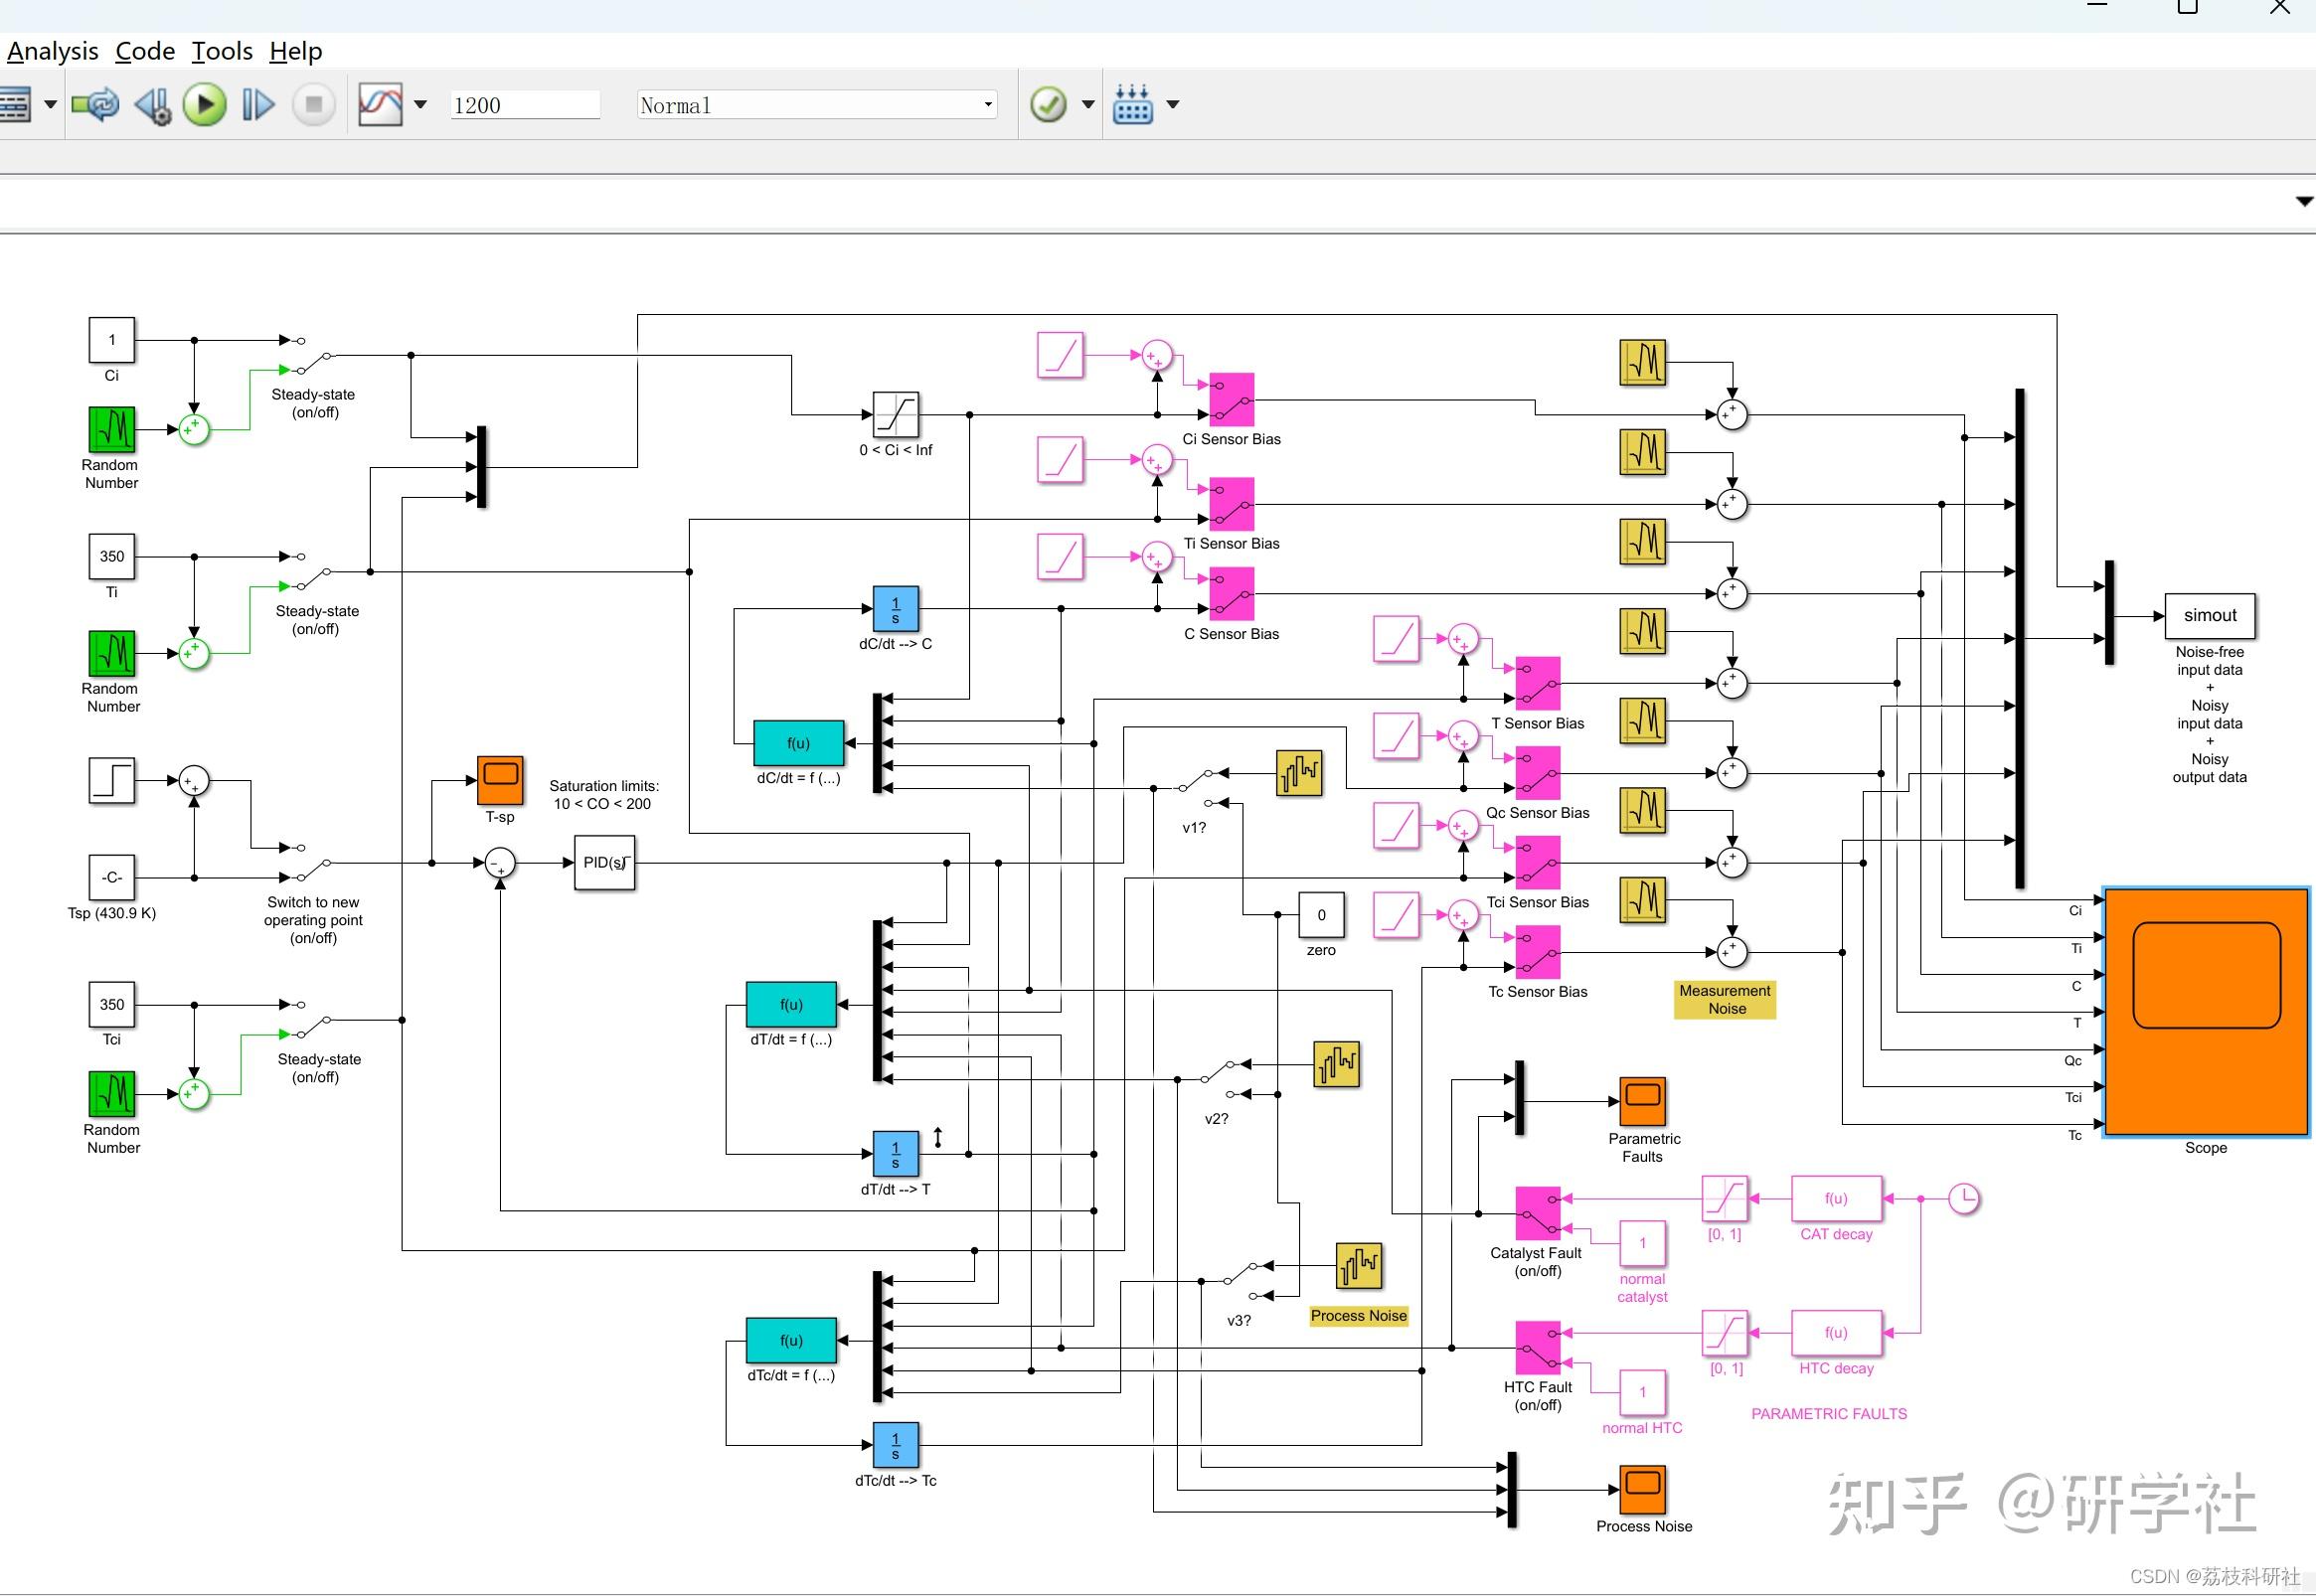Screen dimensions: 2316x1596
Task: Click the Step Back button
Action: [x=152, y=104]
